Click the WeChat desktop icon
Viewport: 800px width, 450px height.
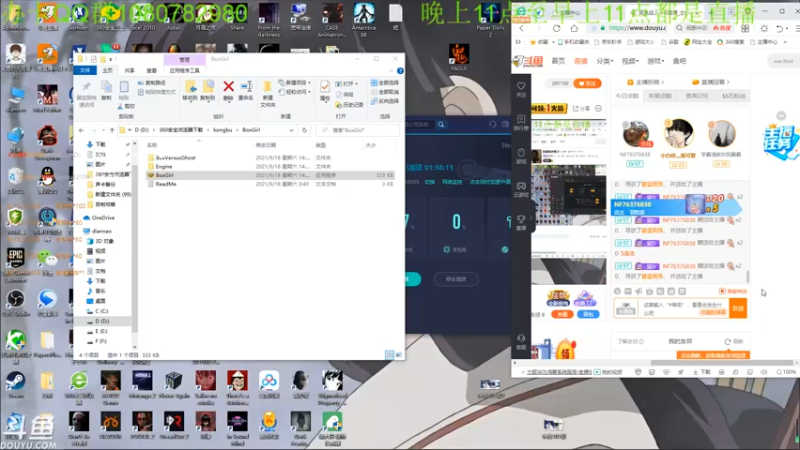(x=47, y=262)
